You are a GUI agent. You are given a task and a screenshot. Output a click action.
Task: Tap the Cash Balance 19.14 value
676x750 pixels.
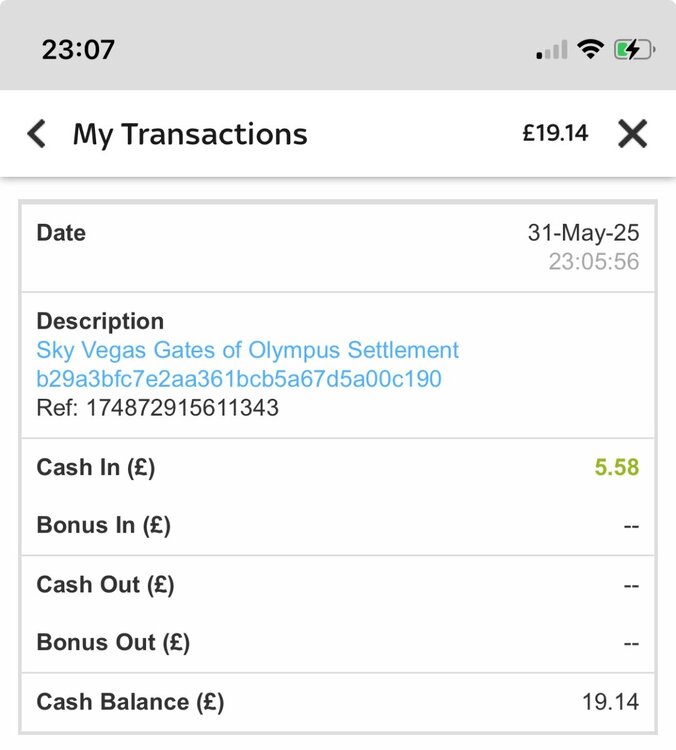click(610, 702)
